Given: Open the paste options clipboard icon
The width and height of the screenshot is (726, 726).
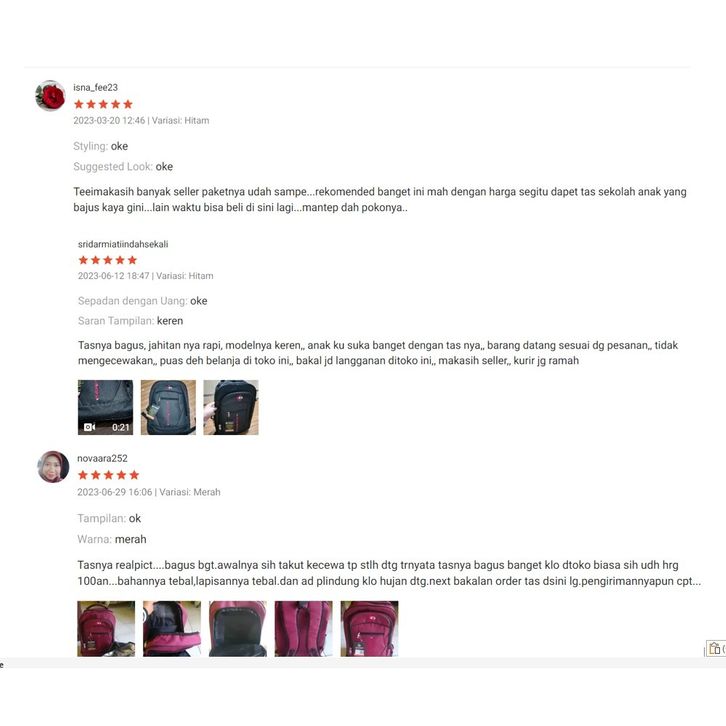Looking at the screenshot, I should coord(715,648).
